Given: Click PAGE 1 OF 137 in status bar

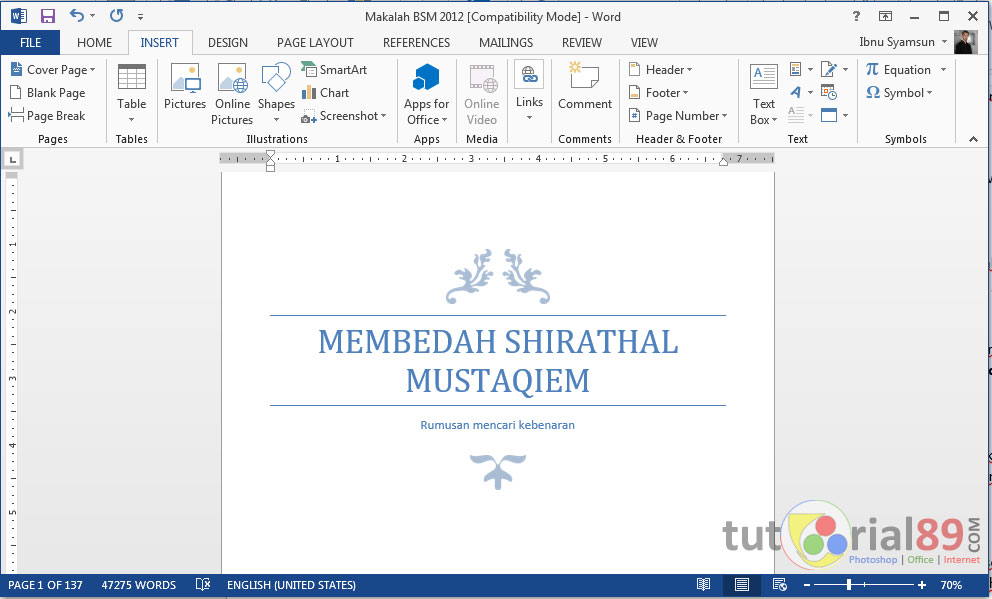Looking at the screenshot, I should [x=46, y=584].
